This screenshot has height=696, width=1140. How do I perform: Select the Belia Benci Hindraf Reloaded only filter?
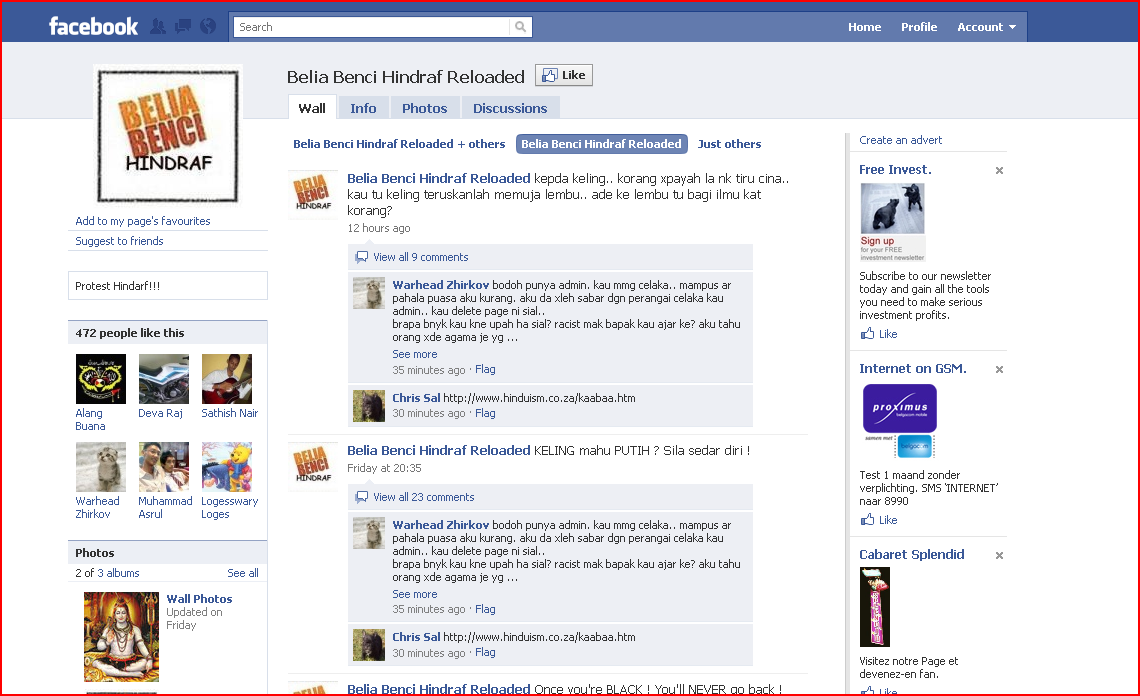[601, 144]
